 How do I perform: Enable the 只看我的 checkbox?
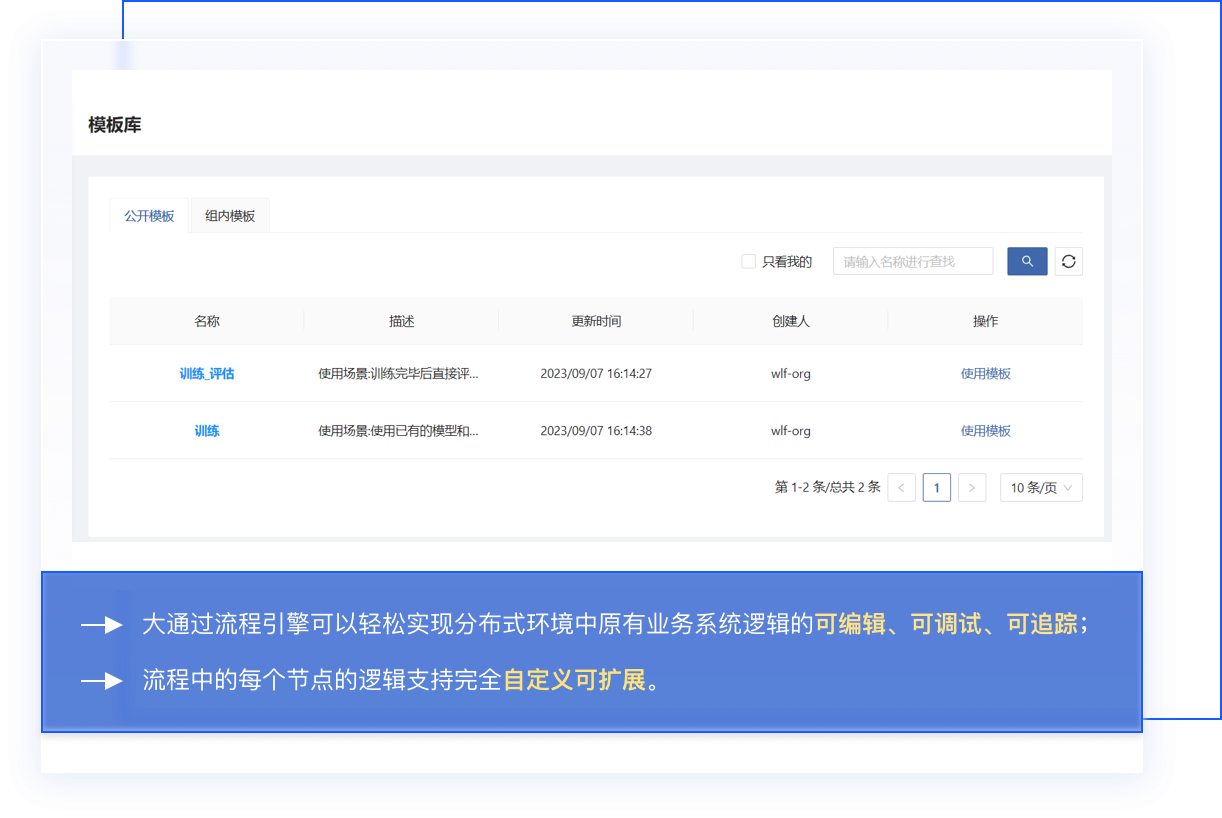coord(748,262)
